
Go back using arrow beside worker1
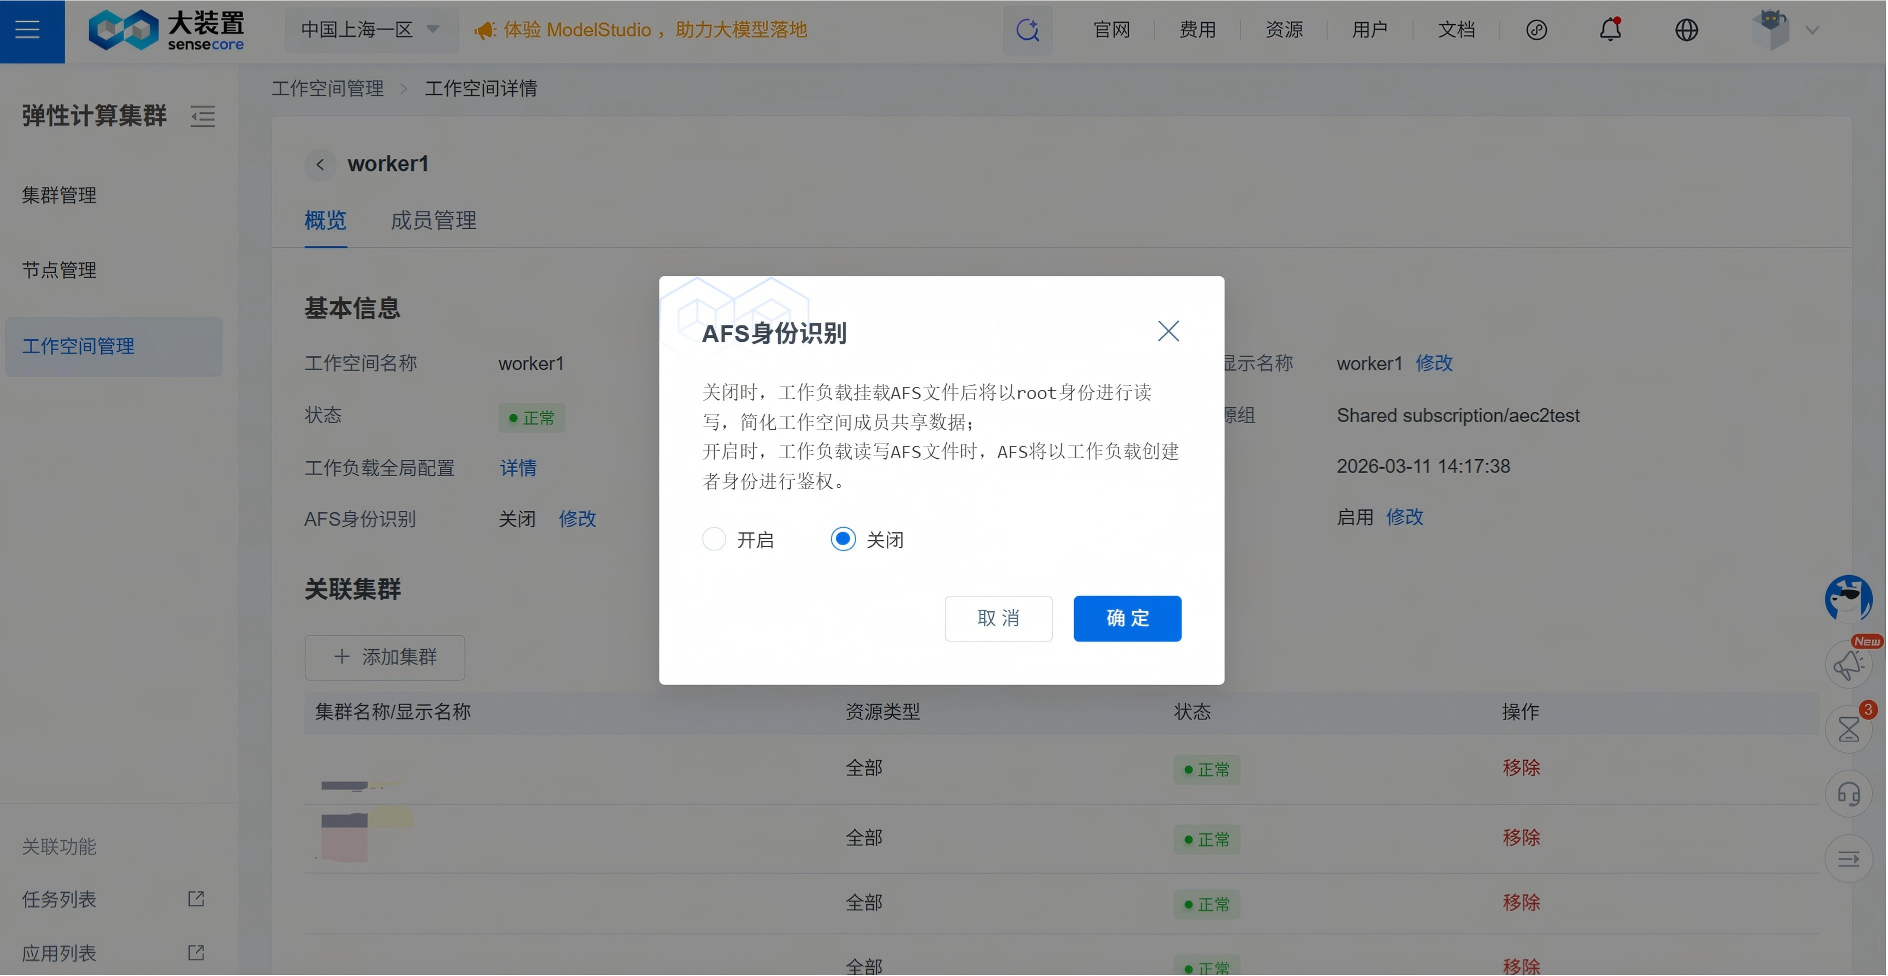tap(320, 164)
